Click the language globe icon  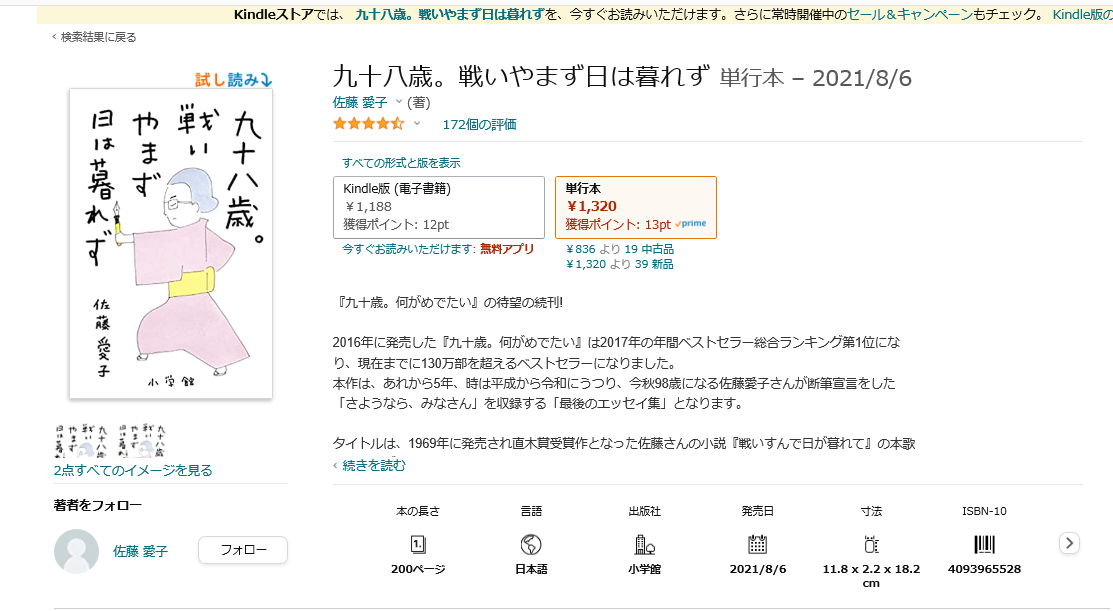[x=531, y=544]
